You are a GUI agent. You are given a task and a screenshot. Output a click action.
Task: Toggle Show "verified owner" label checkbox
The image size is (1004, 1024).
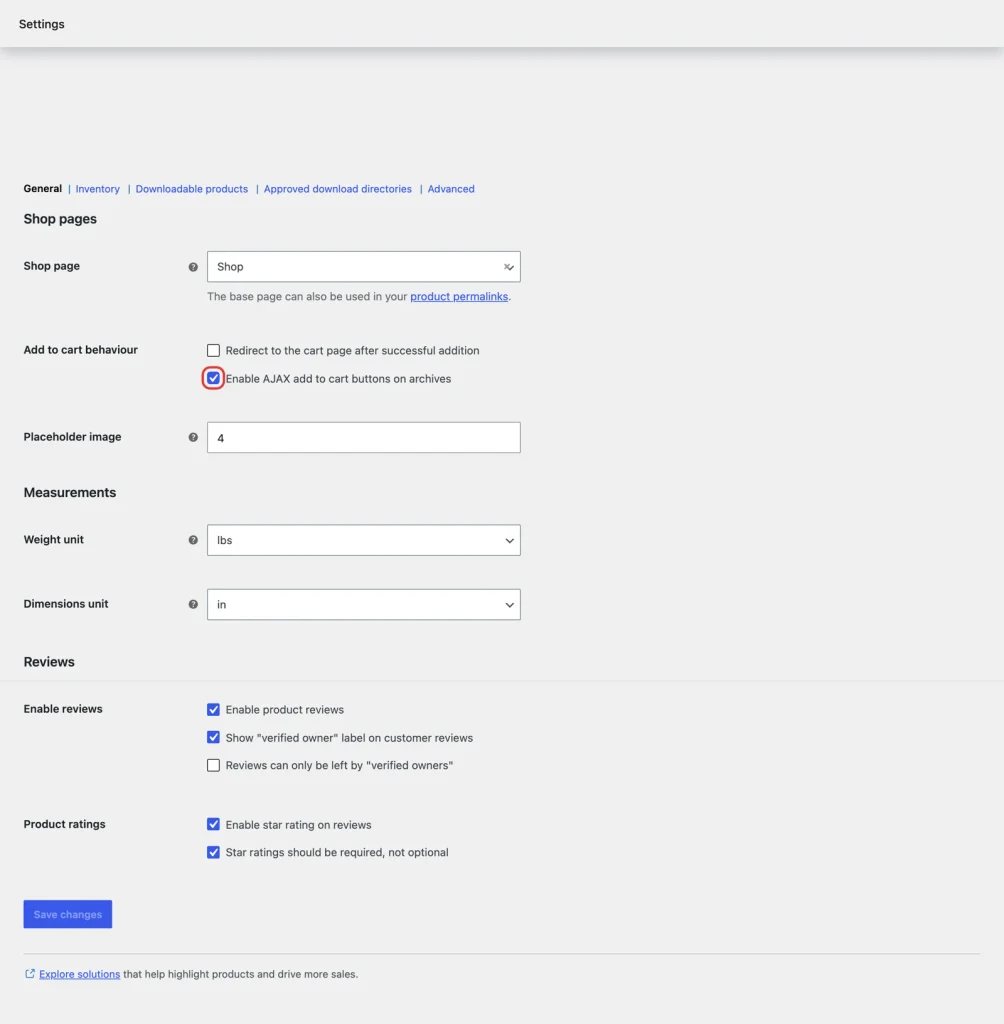coord(213,737)
